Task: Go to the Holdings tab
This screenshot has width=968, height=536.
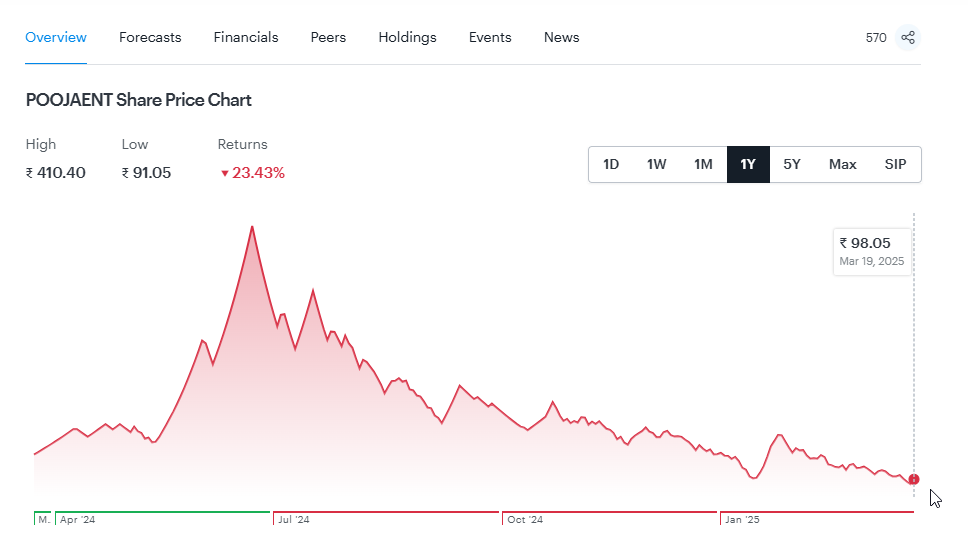Action: coord(407,37)
